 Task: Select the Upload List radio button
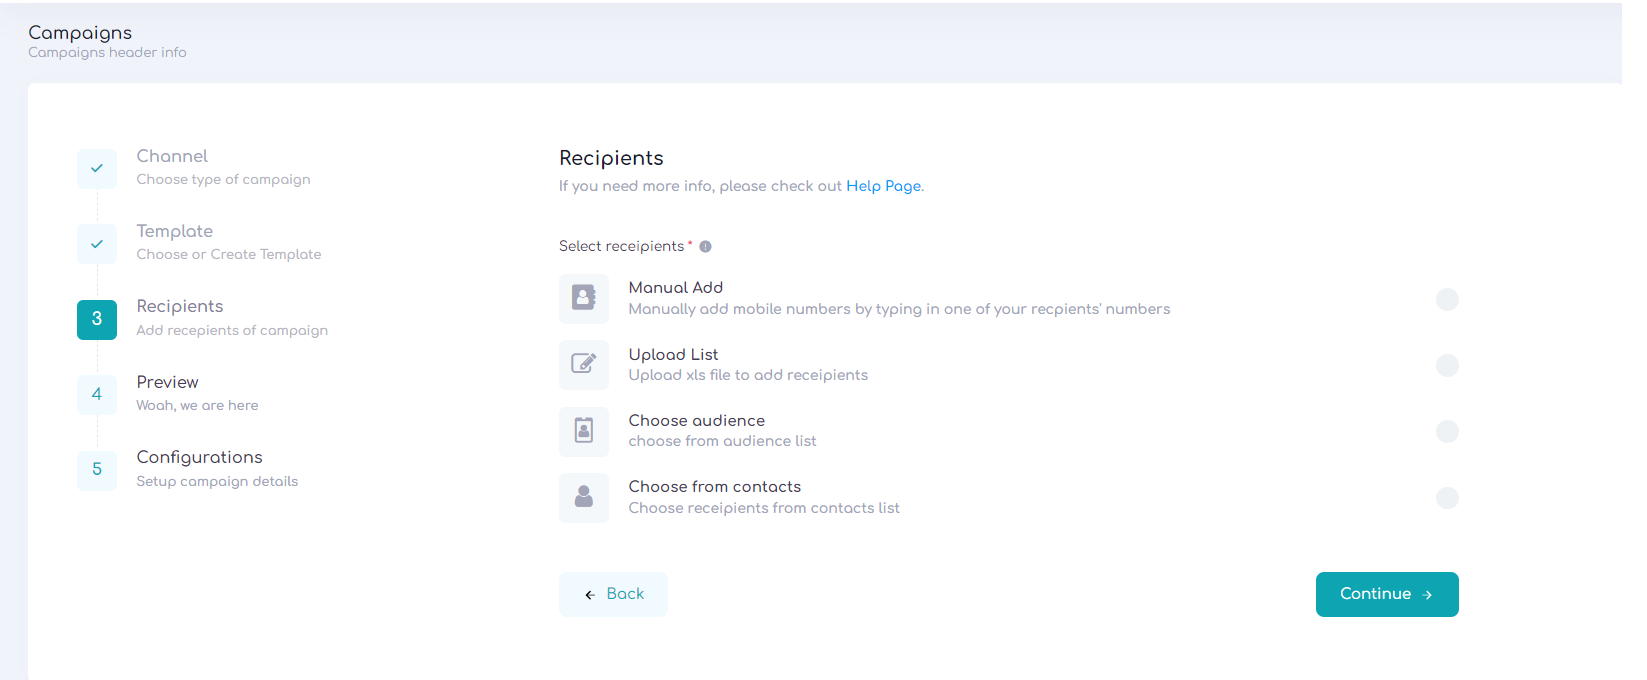pos(1446,365)
